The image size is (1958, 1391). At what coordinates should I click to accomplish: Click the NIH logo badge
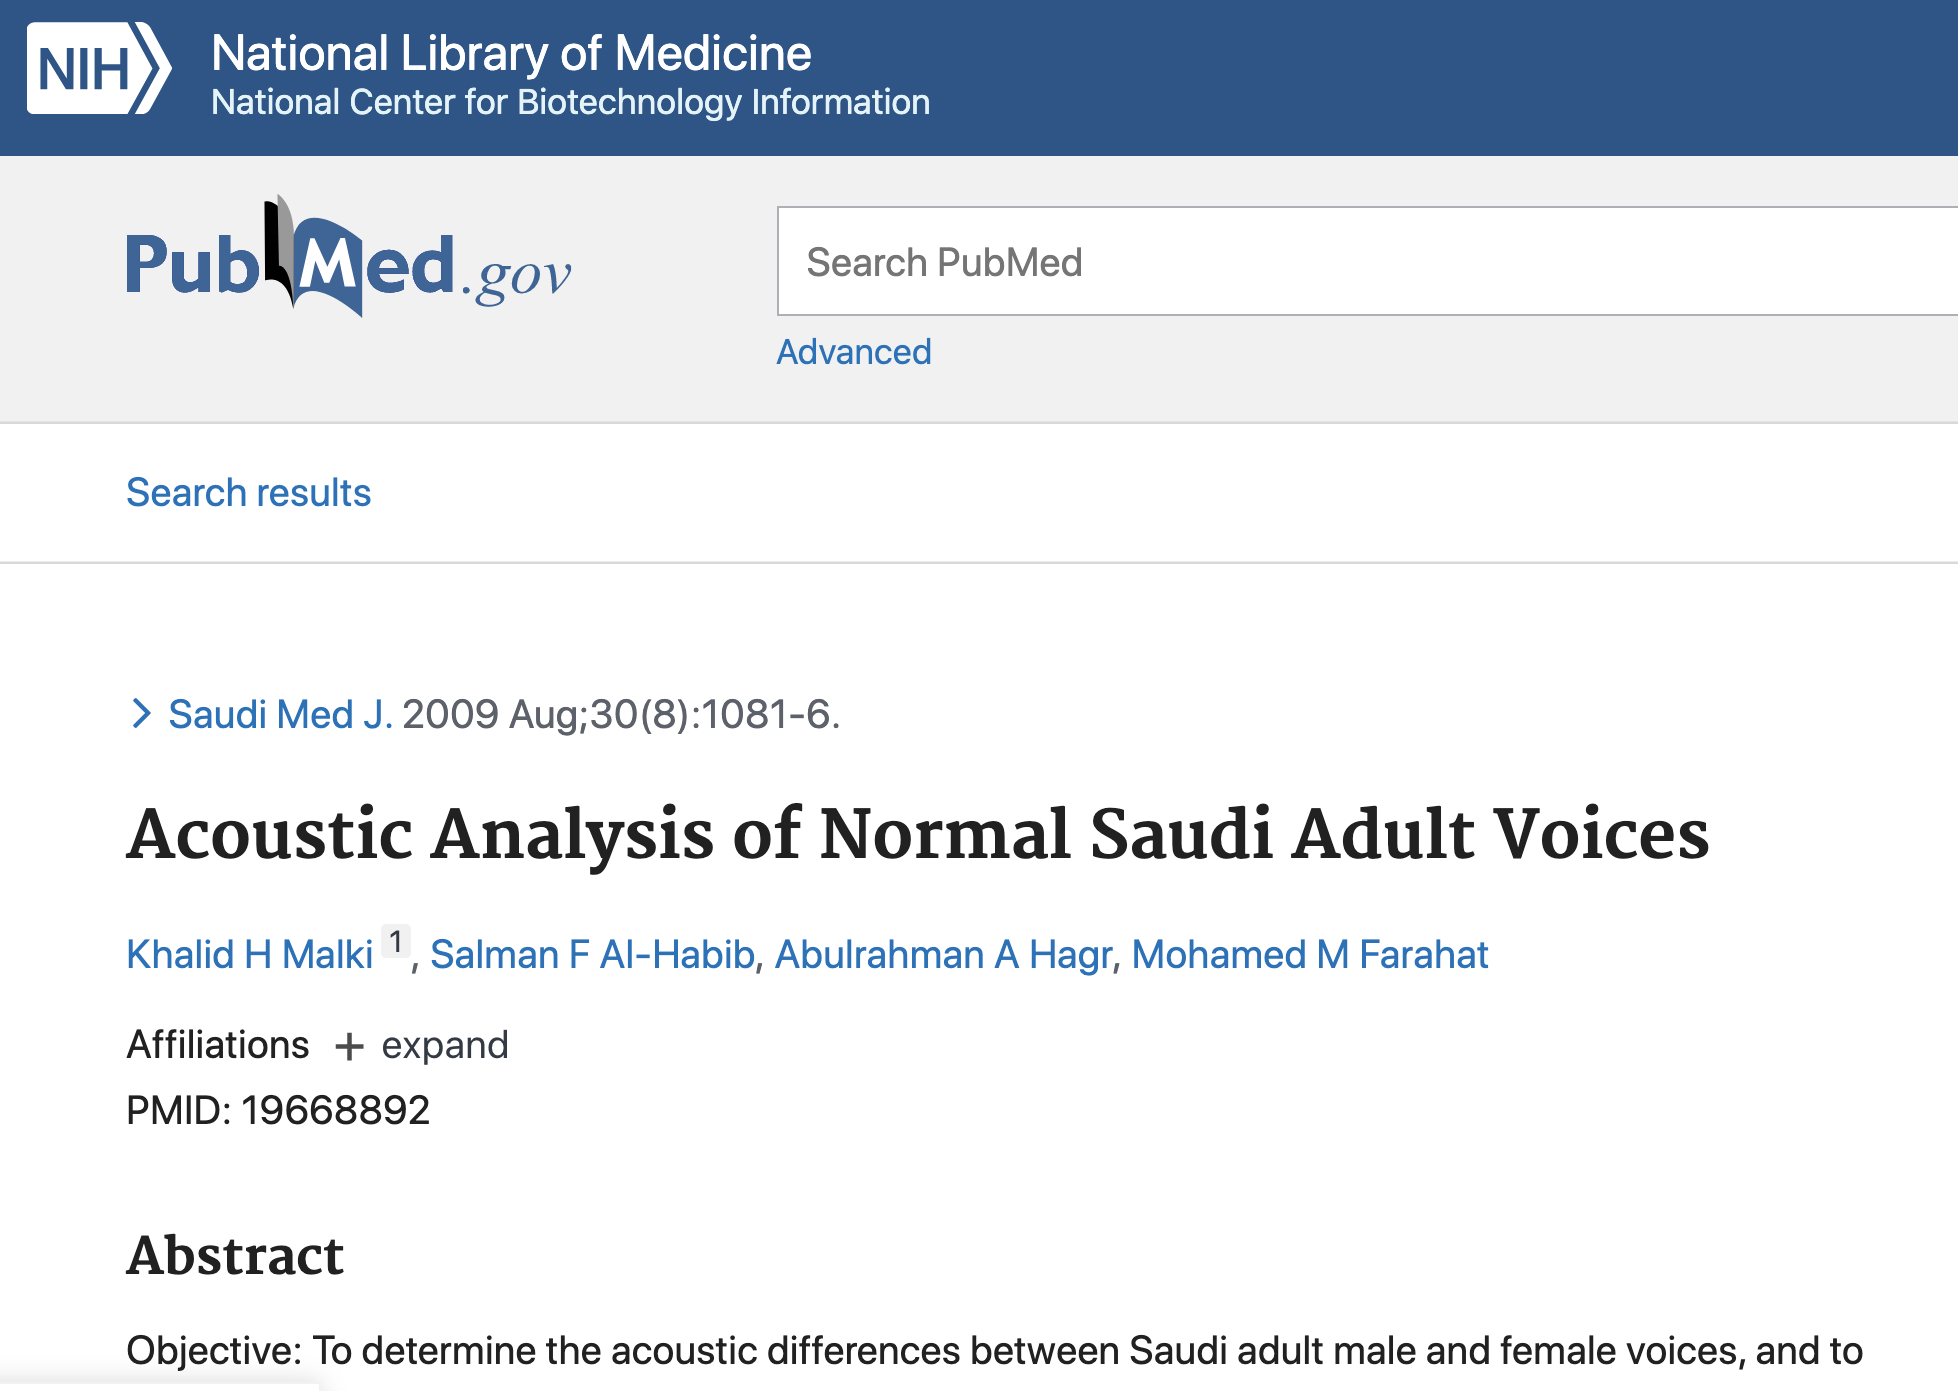pyautogui.click(x=98, y=69)
